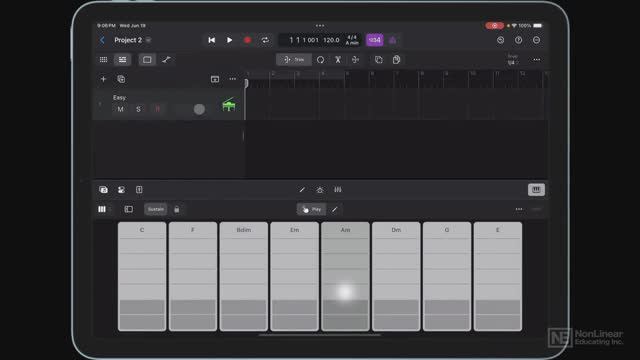Toggle the sustain lock icon
The height and width of the screenshot is (360, 640).
177,209
